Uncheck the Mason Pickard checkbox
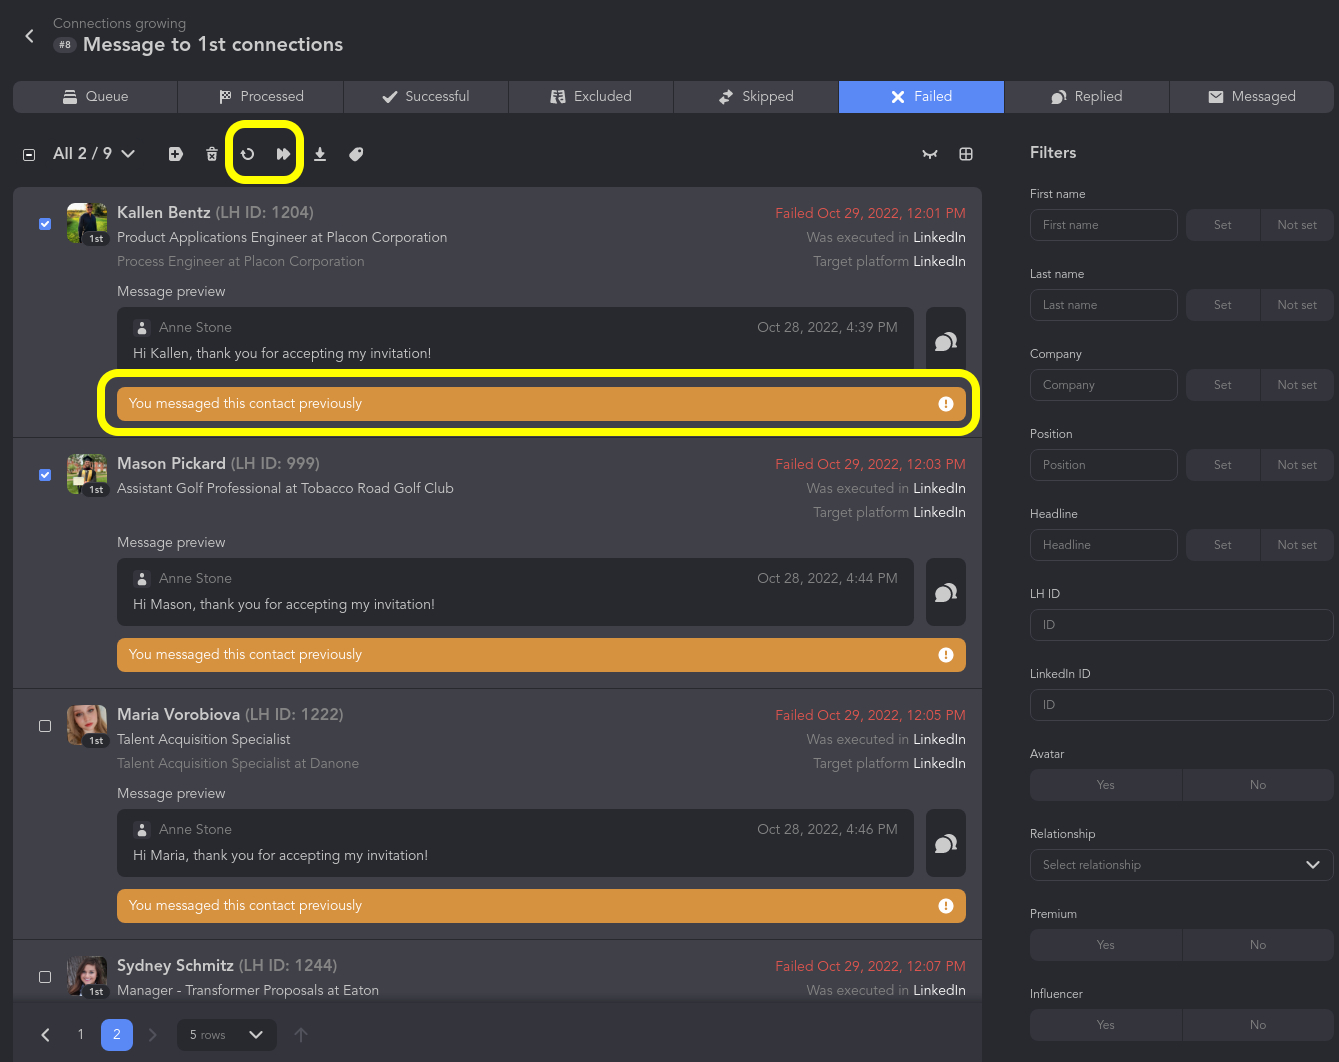Image resolution: width=1339 pixels, height=1062 pixels. tap(45, 475)
